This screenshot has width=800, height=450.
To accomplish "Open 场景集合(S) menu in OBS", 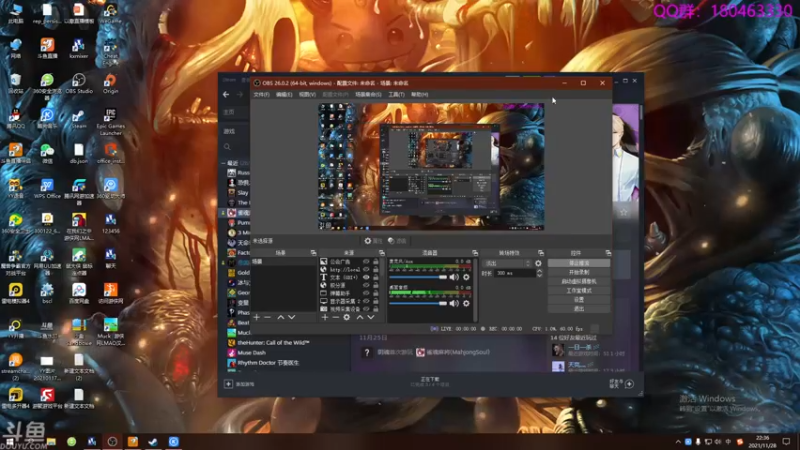I will 368,94.
